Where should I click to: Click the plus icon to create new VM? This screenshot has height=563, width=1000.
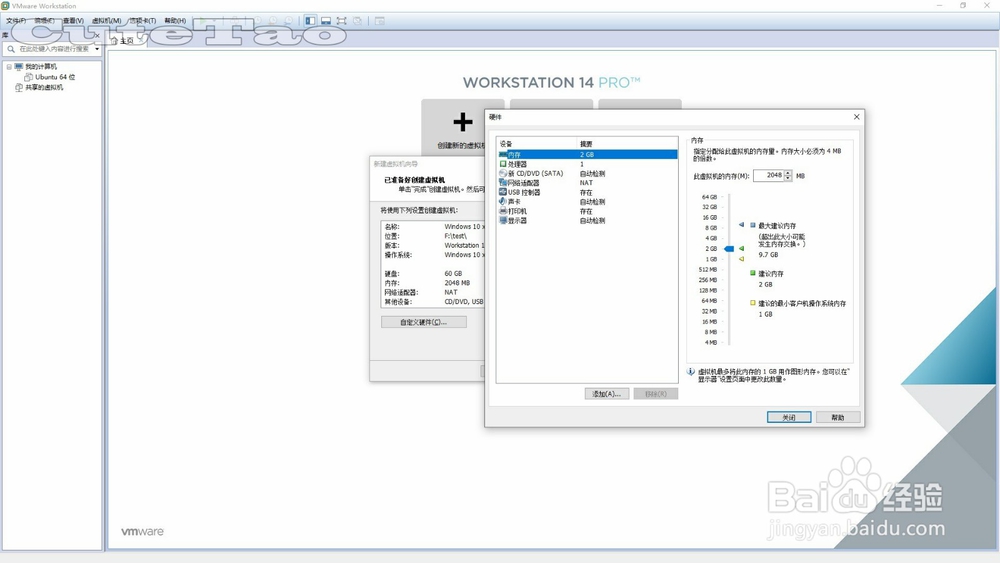pos(462,121)
